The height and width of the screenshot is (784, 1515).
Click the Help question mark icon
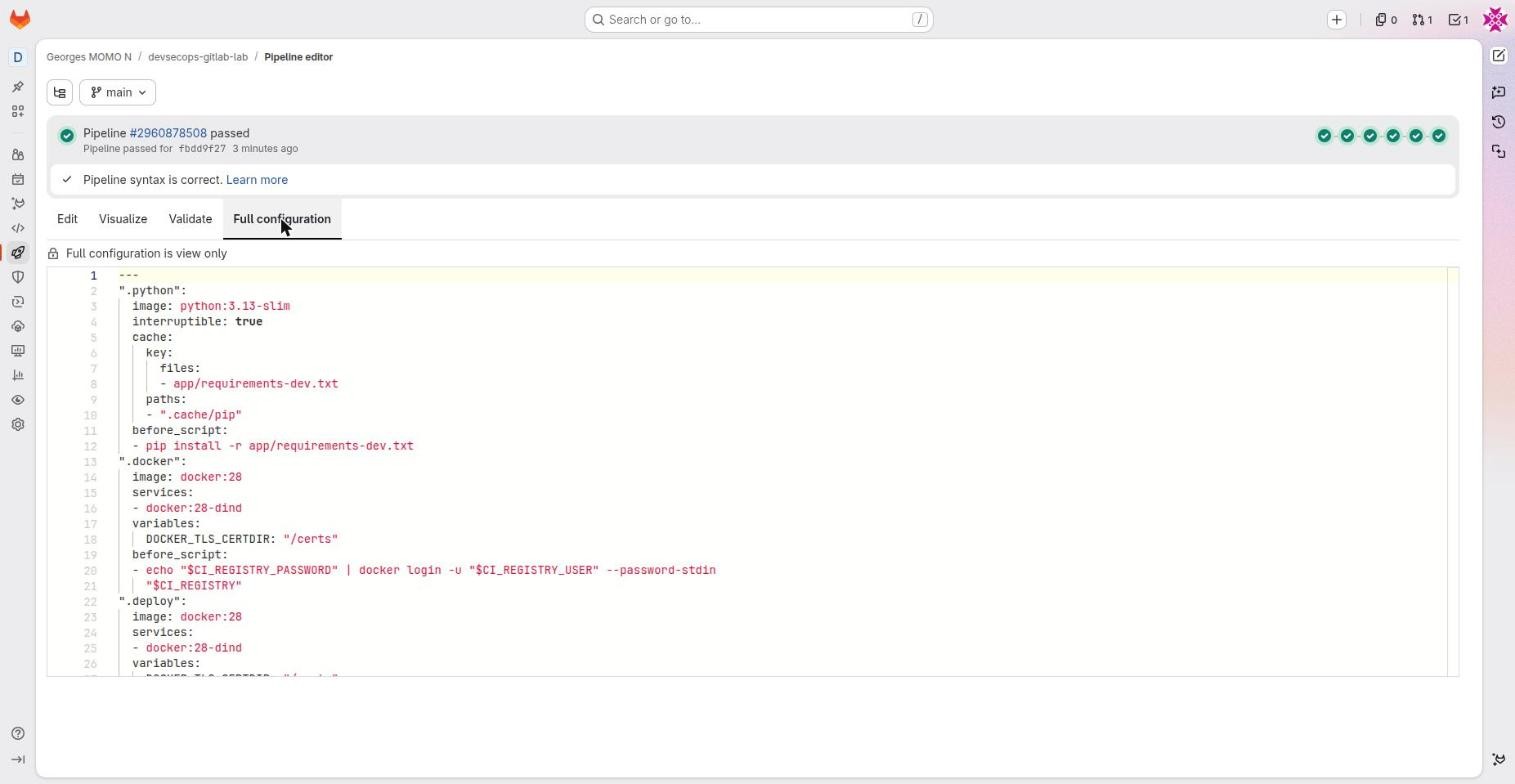coord(17,734)
